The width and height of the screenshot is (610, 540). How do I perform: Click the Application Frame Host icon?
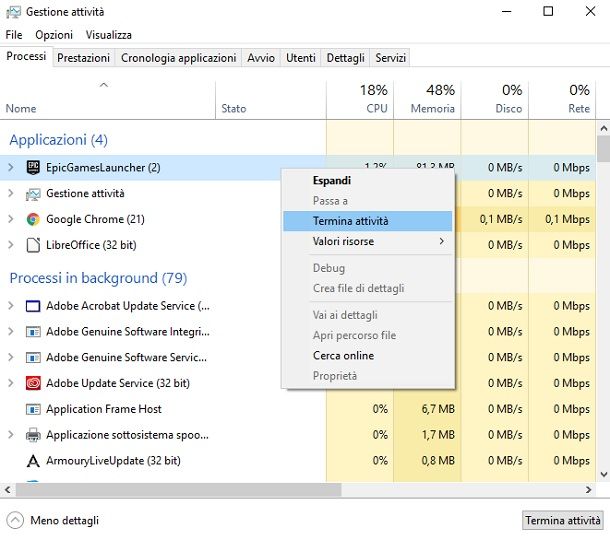coord(33,409)
